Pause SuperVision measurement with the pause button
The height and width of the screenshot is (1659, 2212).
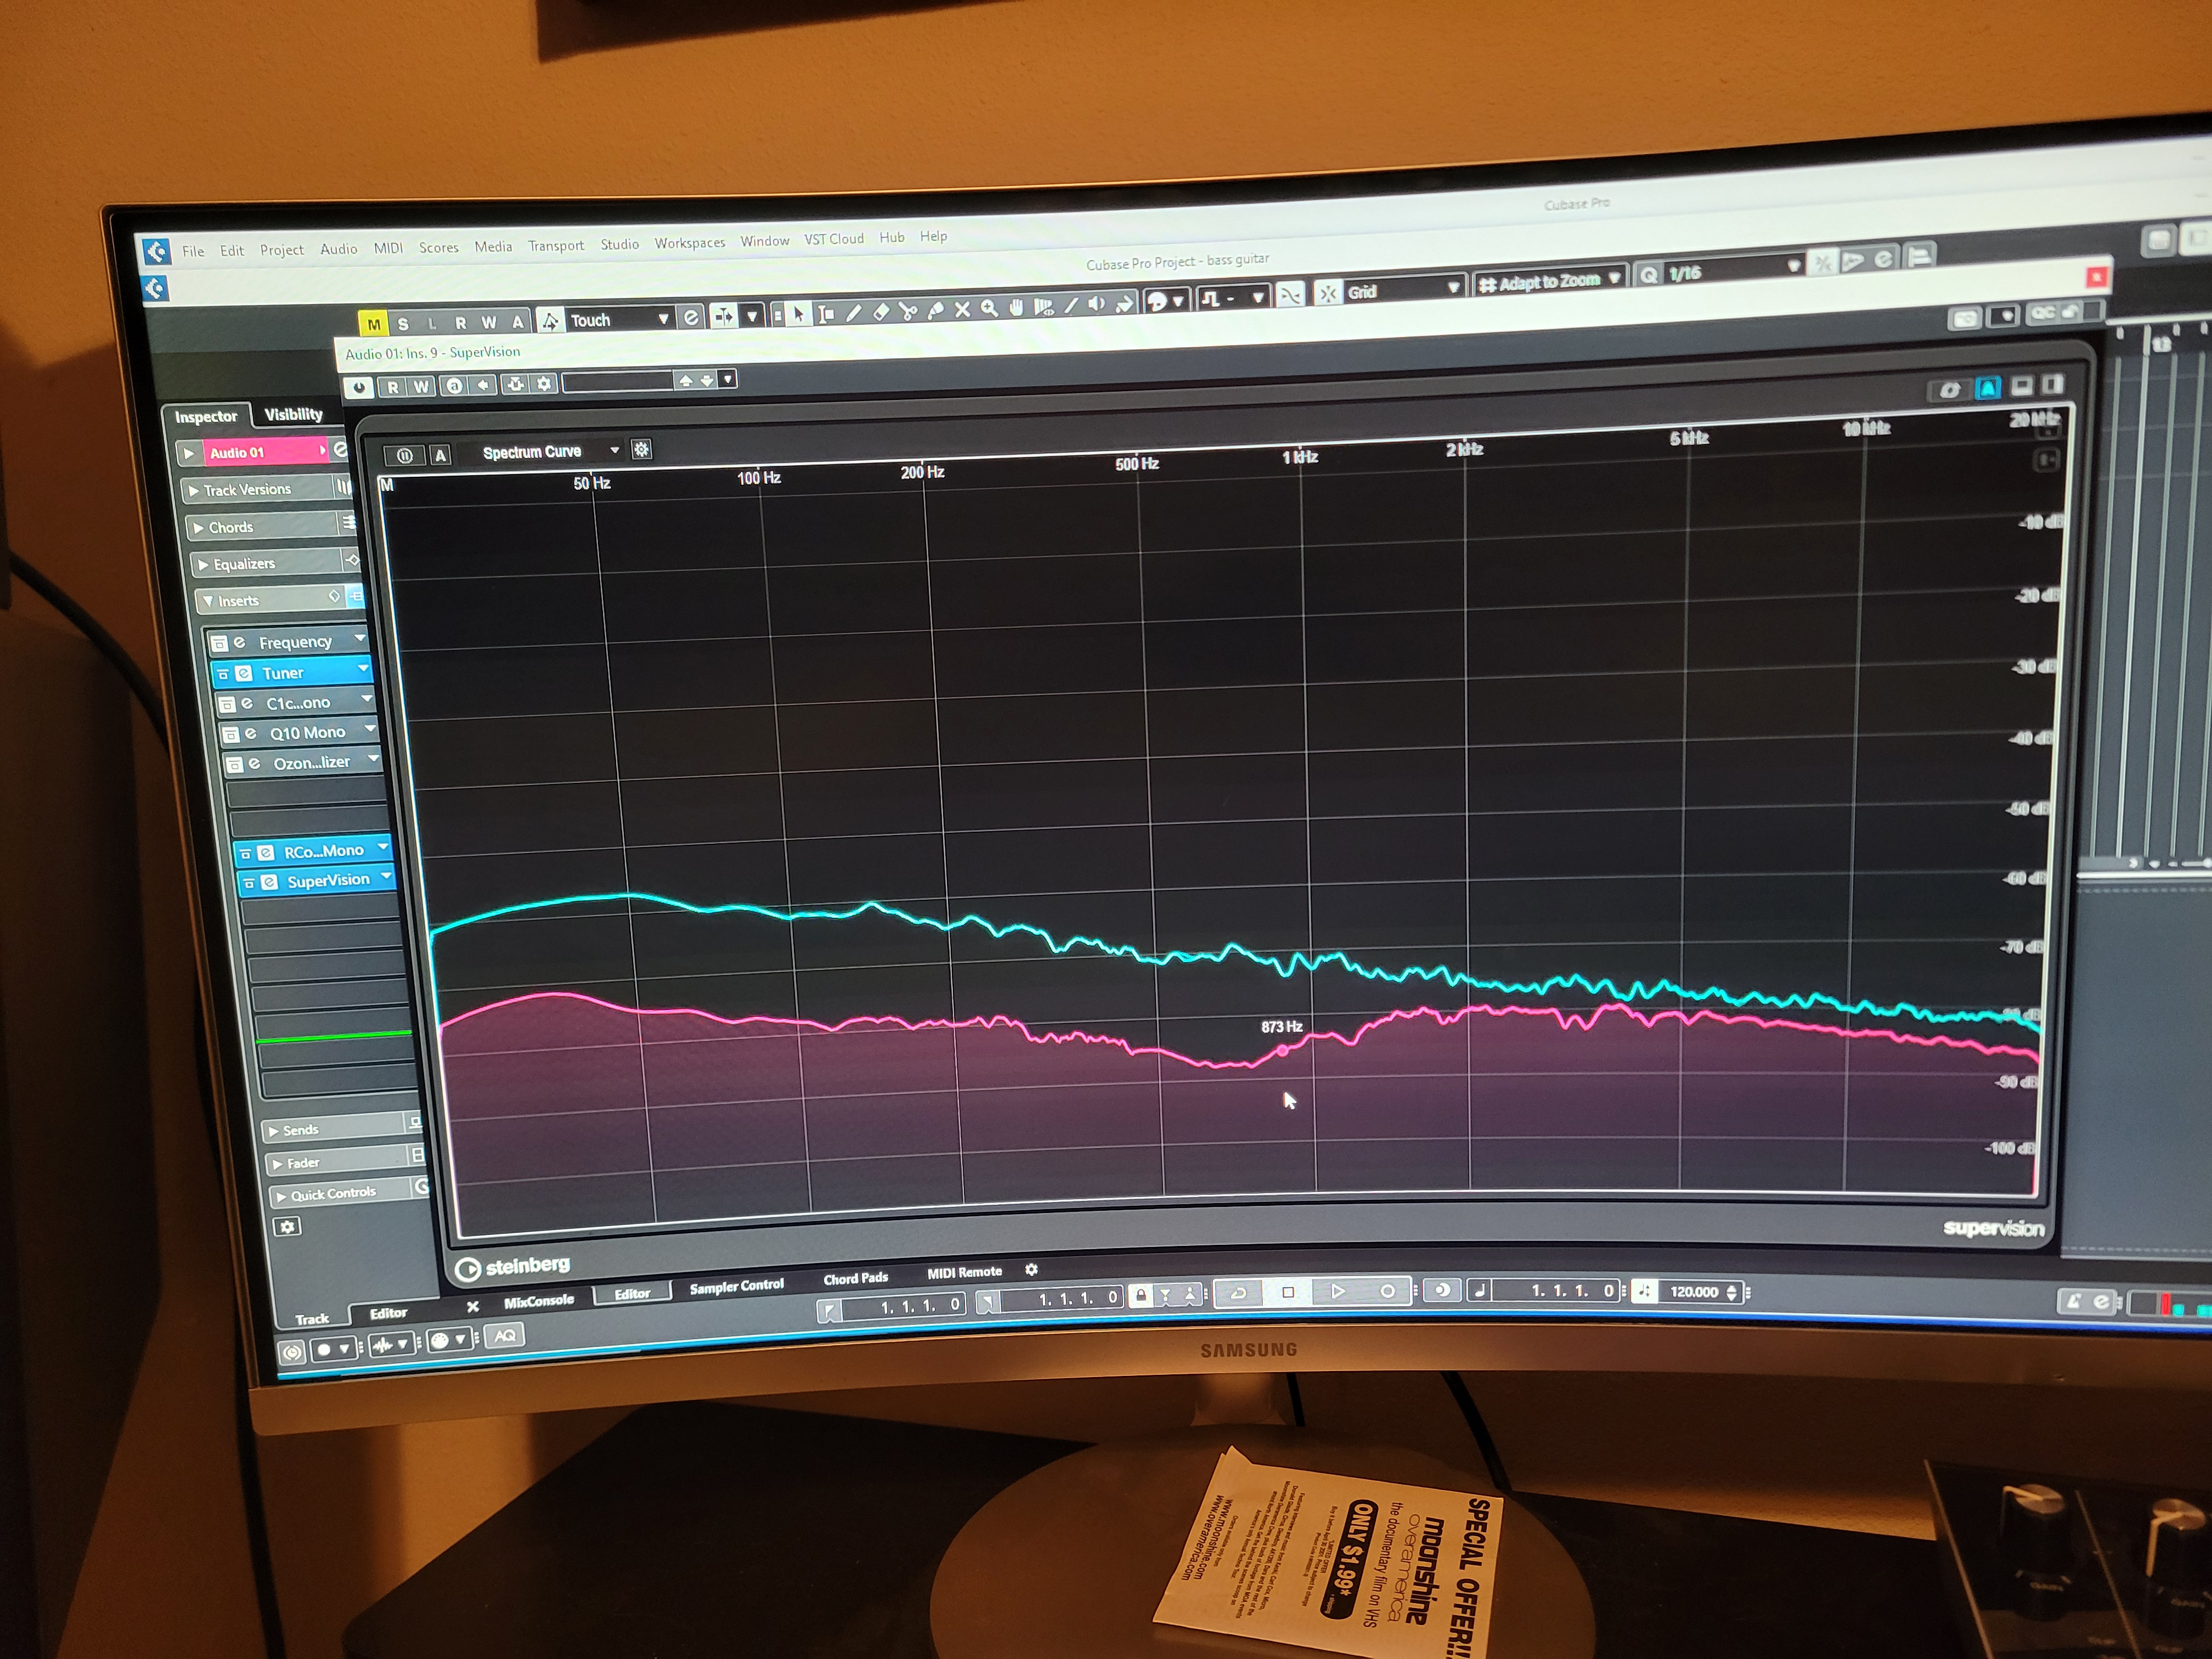[404, 456]
